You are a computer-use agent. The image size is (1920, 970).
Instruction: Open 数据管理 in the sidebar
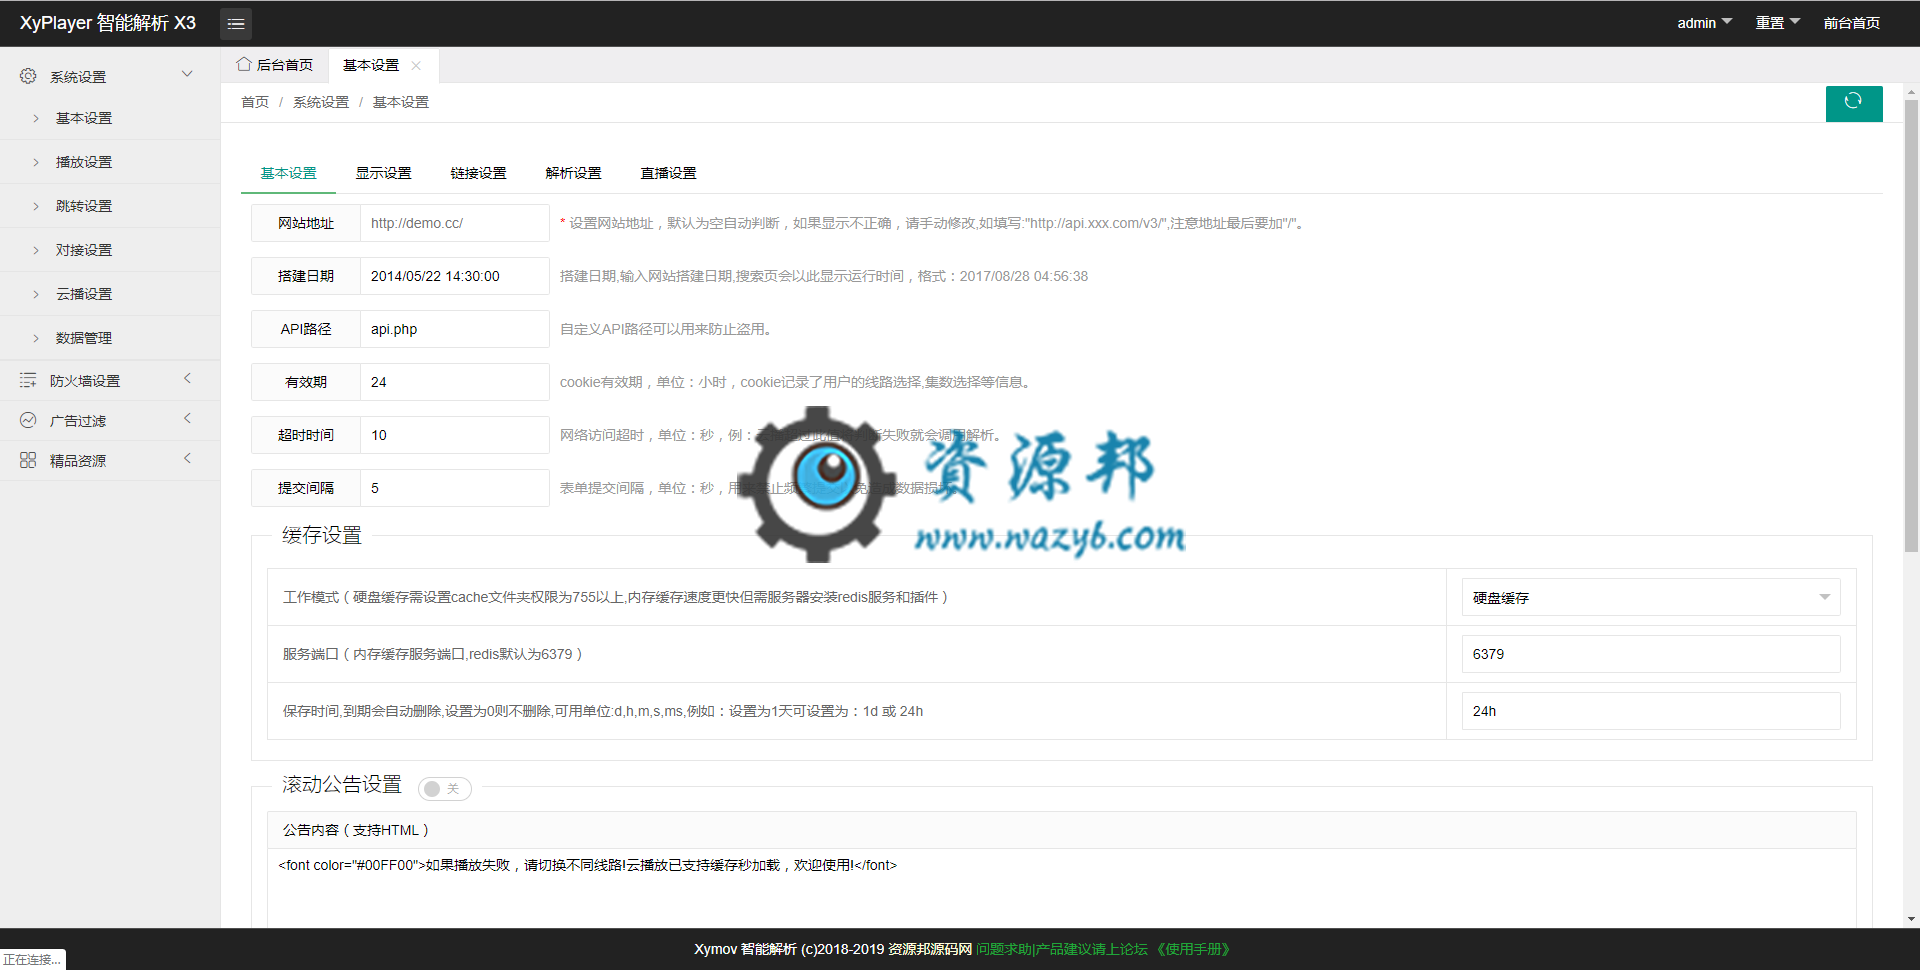[84, 338]
